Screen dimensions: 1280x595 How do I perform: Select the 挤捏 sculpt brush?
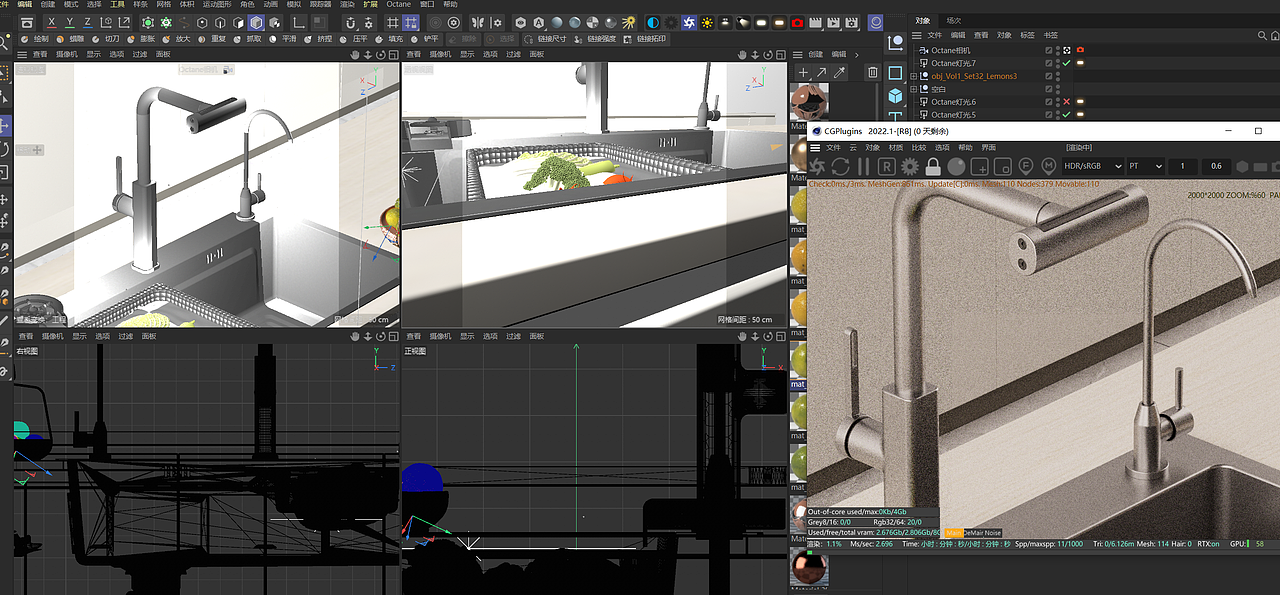318,39
